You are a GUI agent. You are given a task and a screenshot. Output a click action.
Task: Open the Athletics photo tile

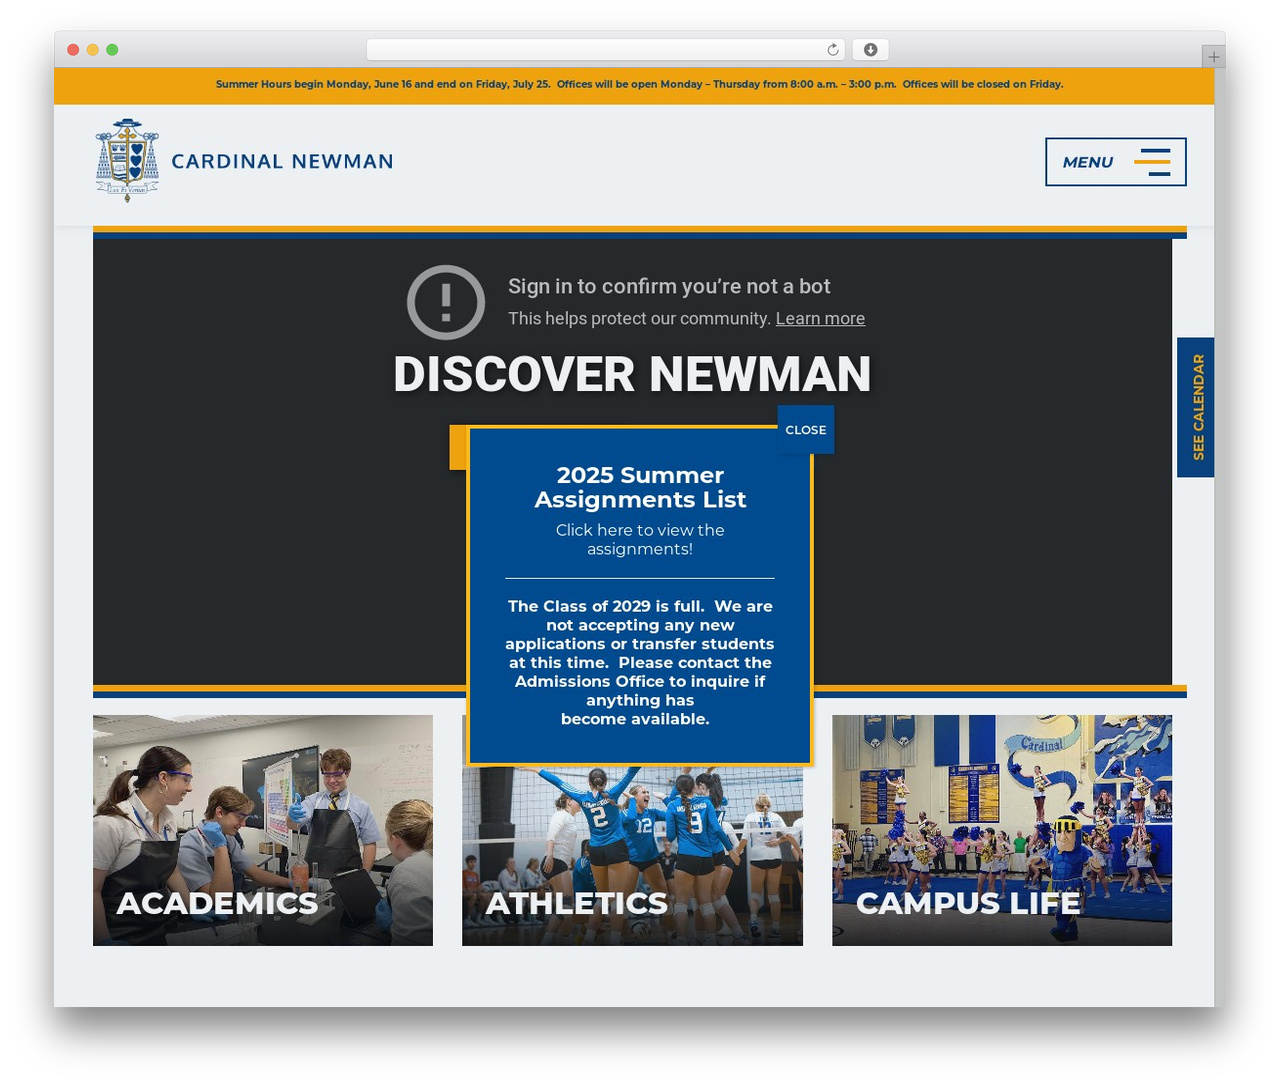(x=632, y=856)
